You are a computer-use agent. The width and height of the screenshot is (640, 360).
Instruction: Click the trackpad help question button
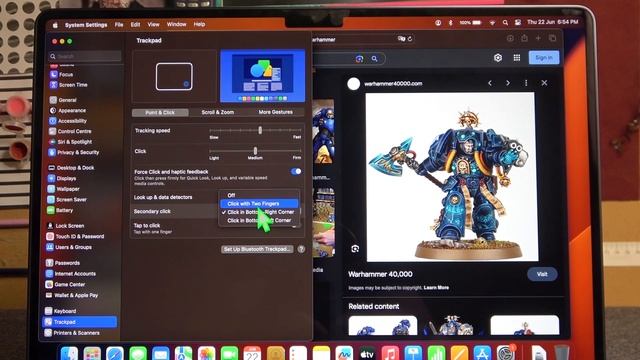[x=301, y=249]
